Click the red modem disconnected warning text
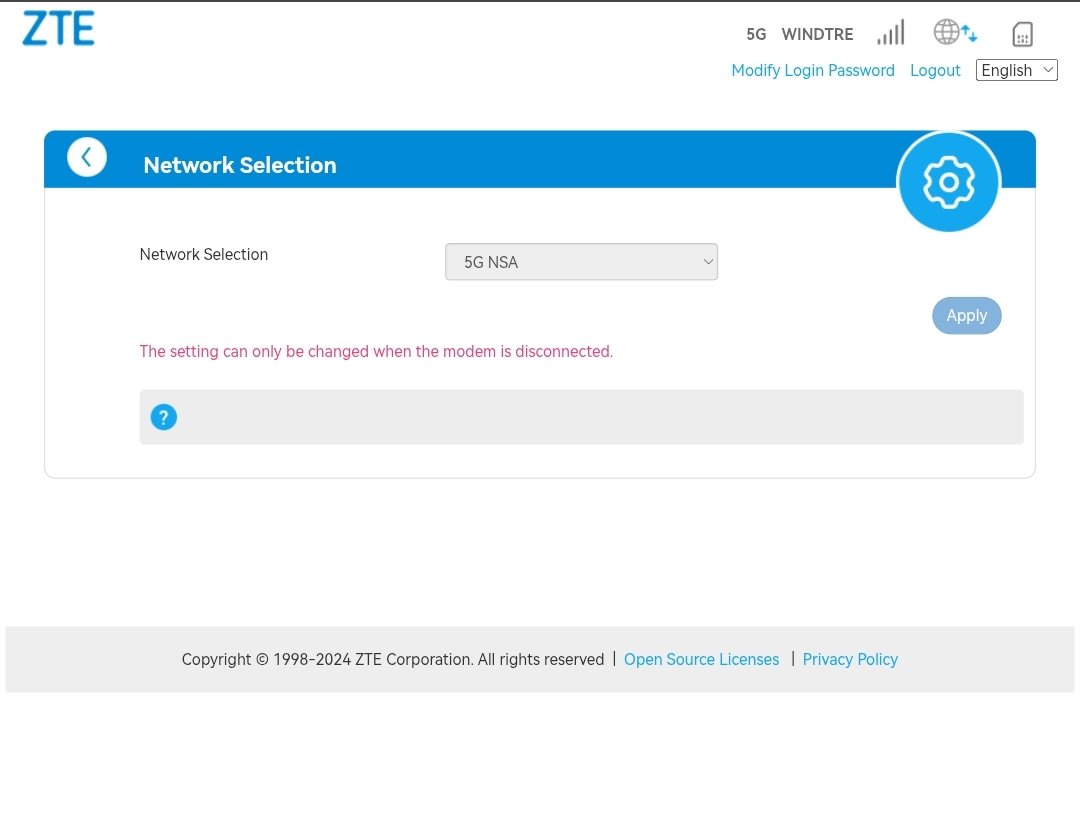1080x813 pixels. (376, 351)
